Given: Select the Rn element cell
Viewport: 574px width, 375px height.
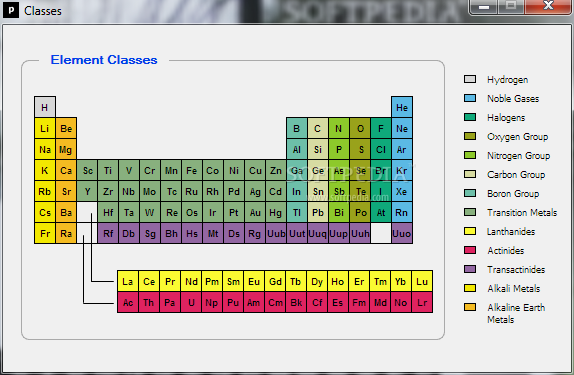Looking at the screenshot, I should 402,212.
